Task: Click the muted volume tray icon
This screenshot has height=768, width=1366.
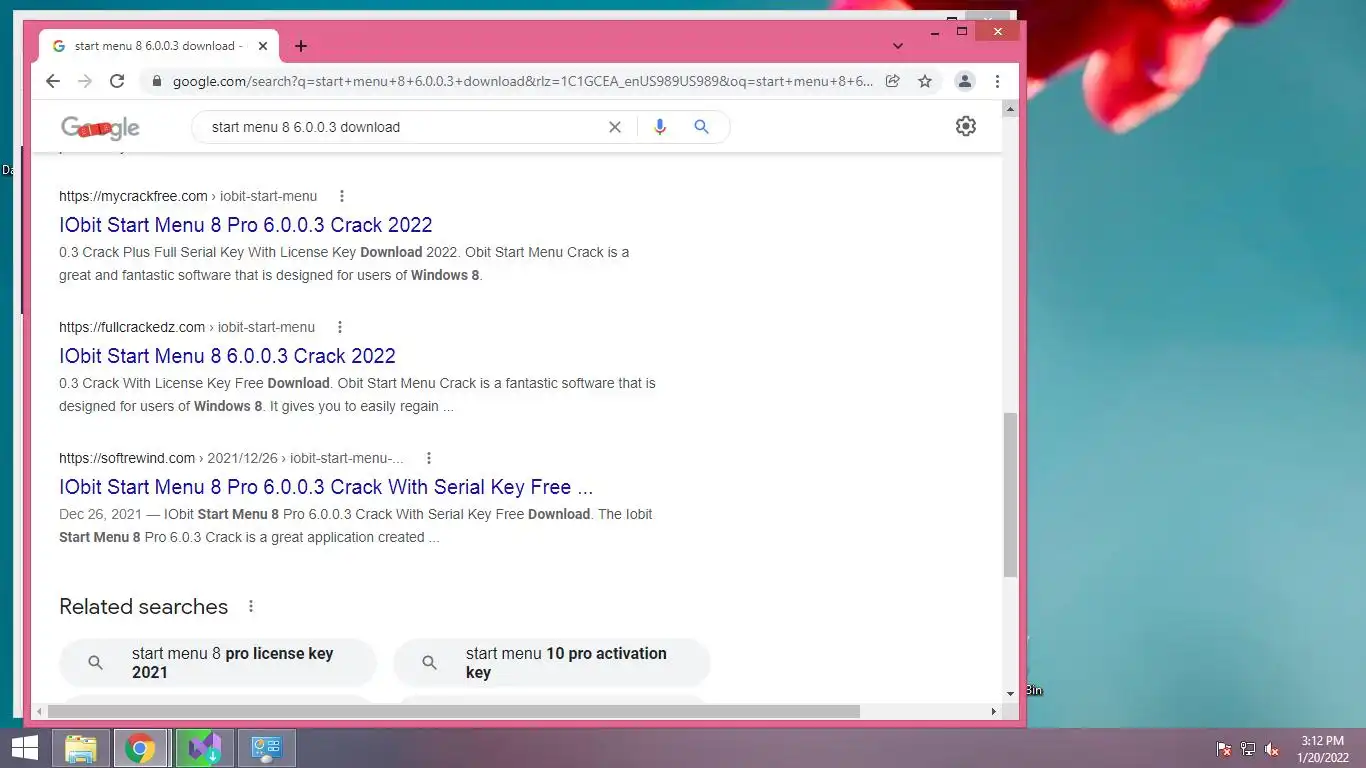Action: [1272, 749]
